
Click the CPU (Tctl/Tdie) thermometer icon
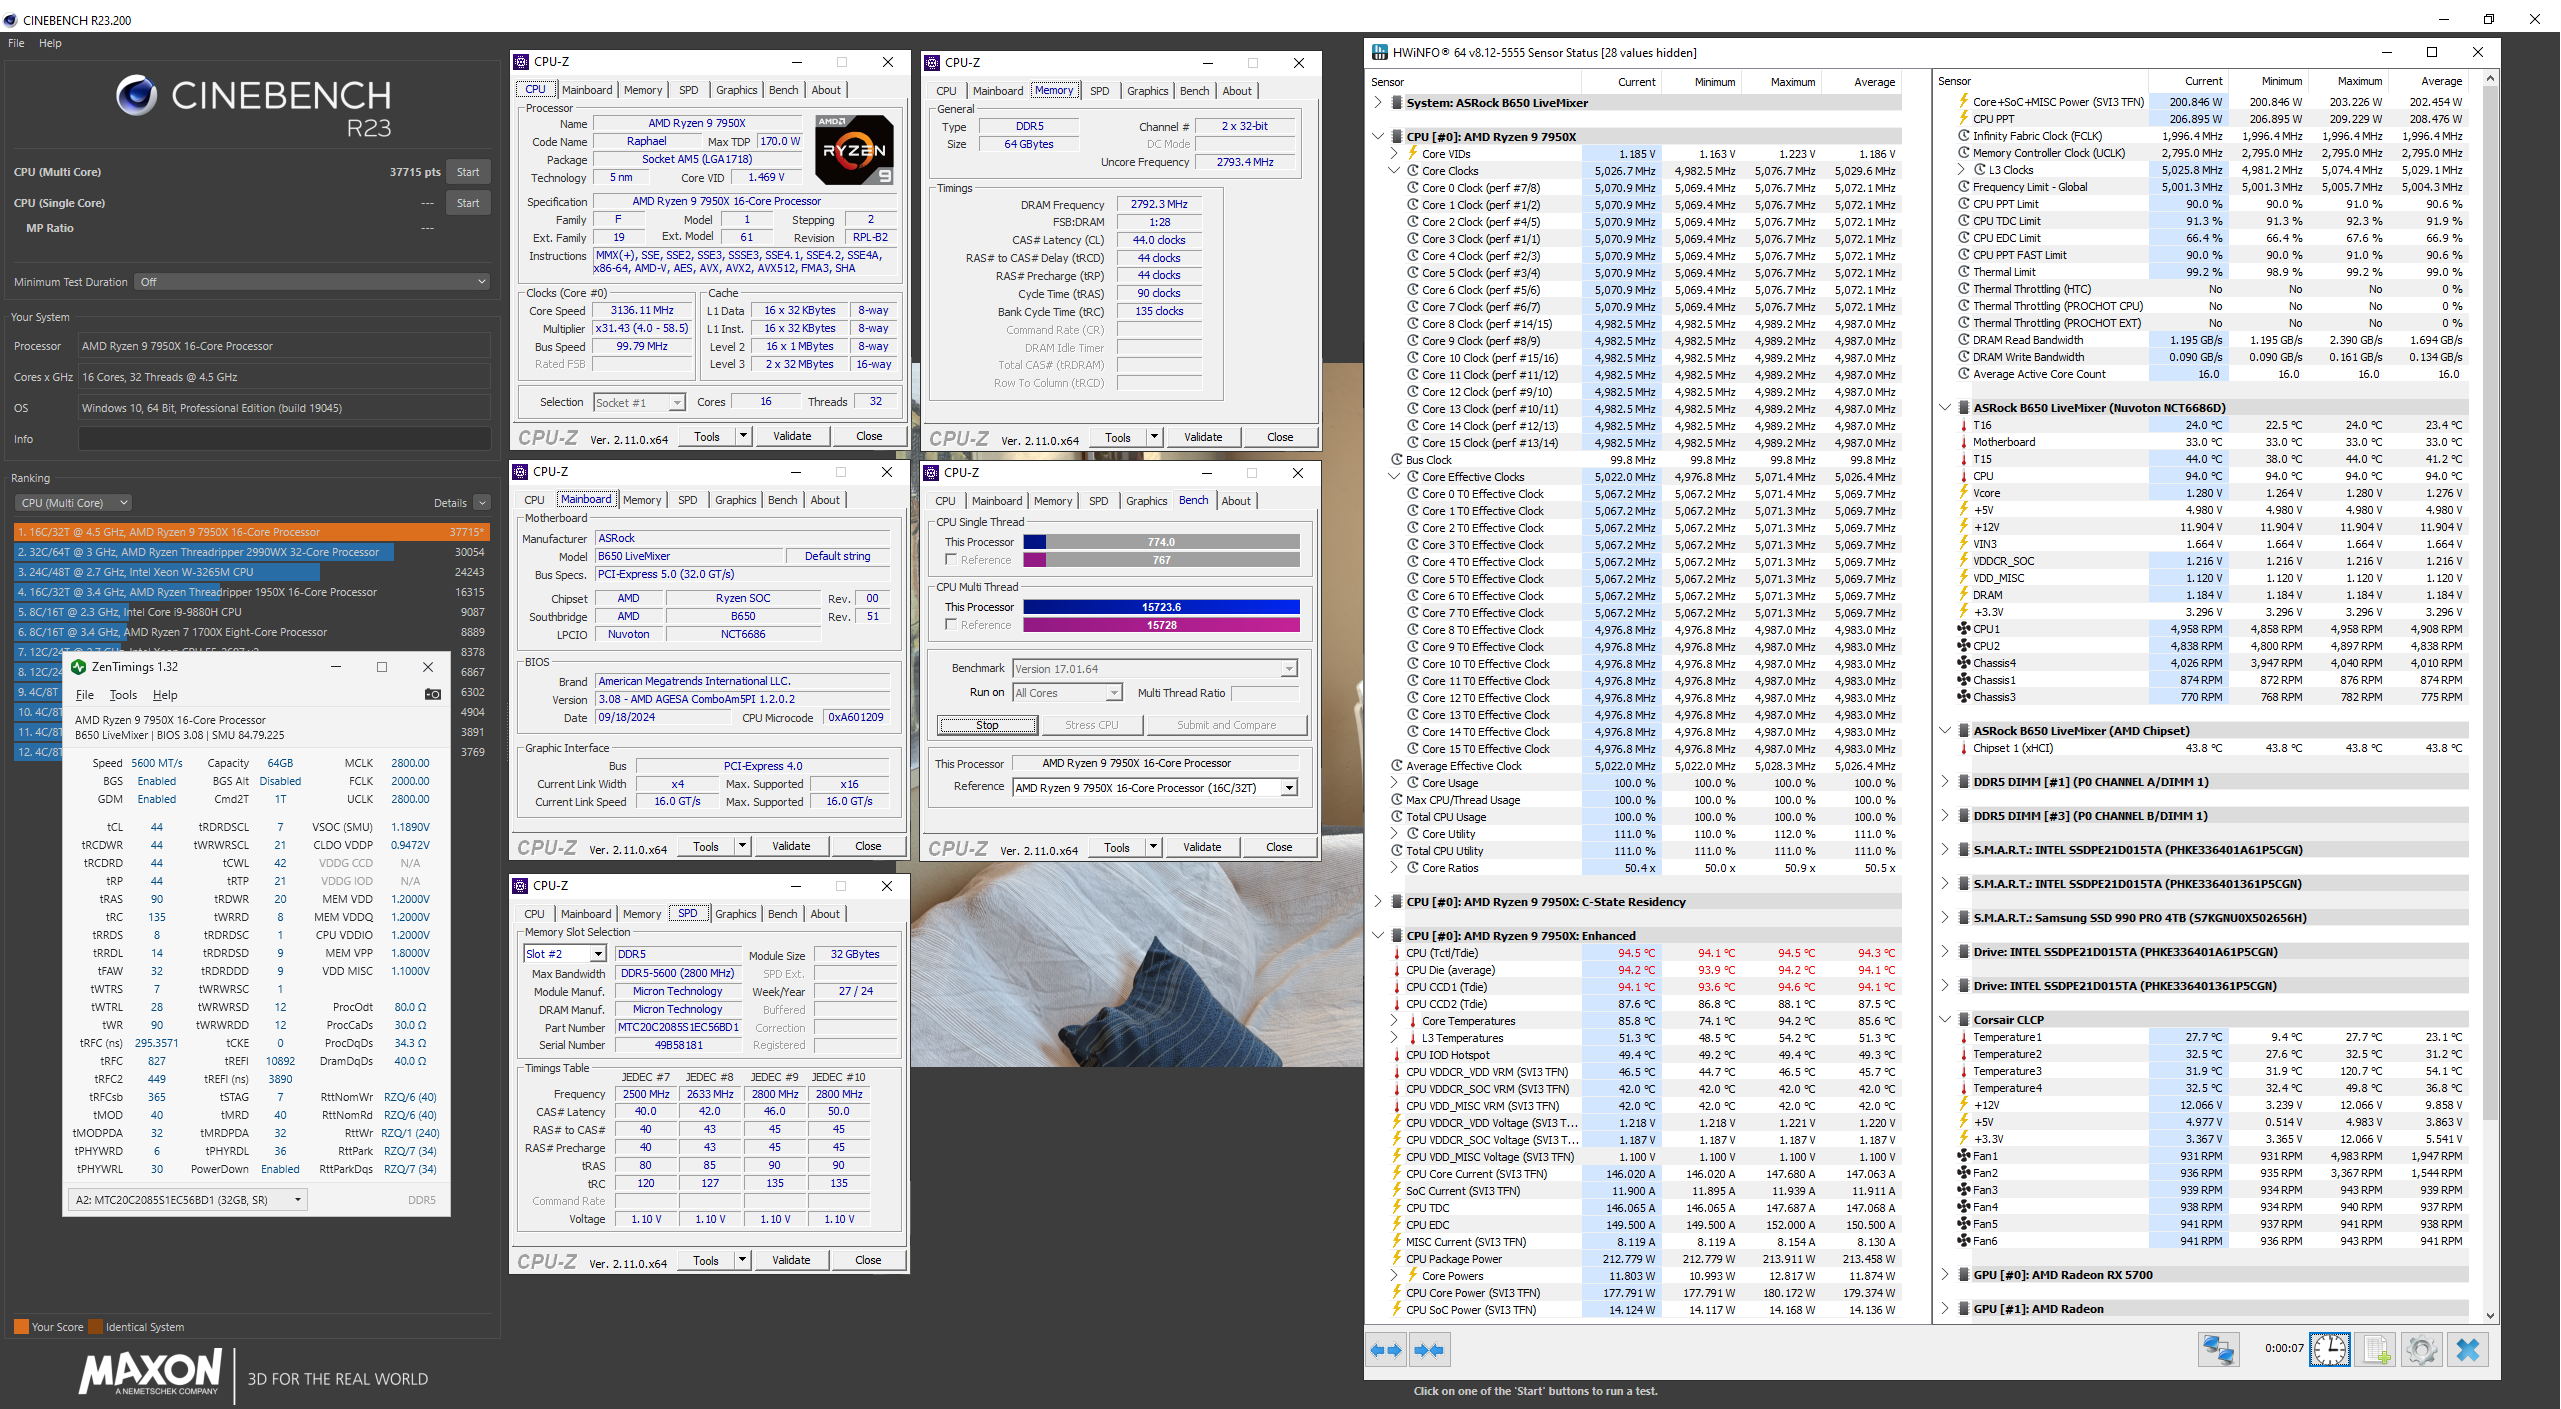(x=1397, y=953)
